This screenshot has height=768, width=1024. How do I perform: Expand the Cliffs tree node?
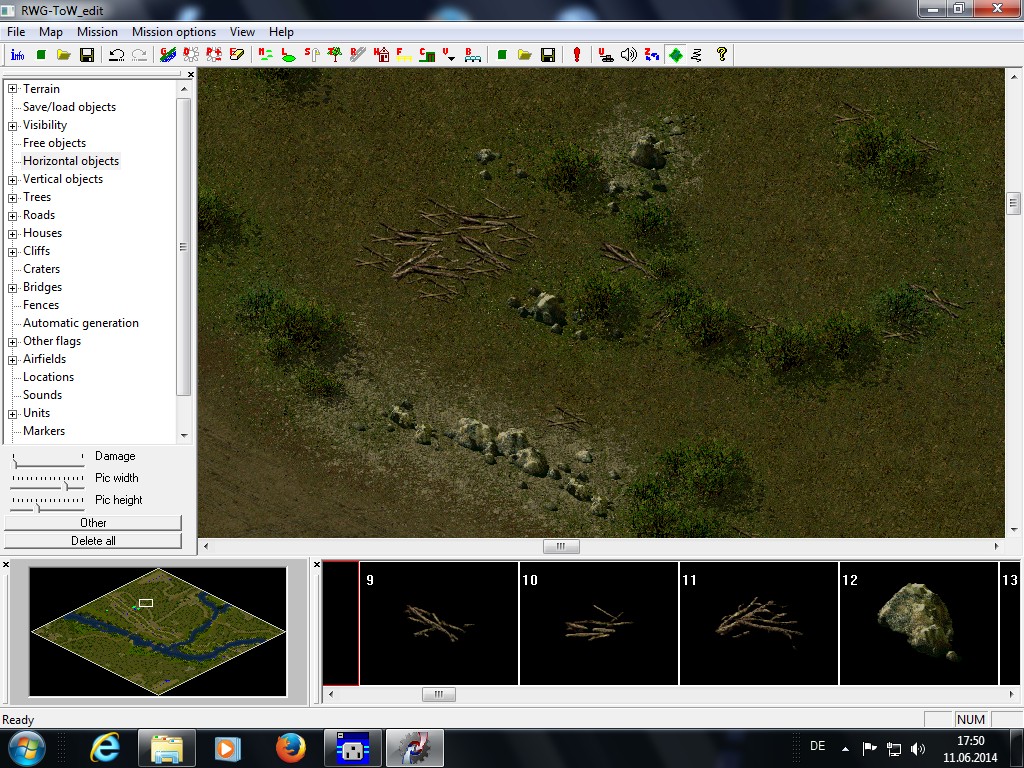point(12,251)
